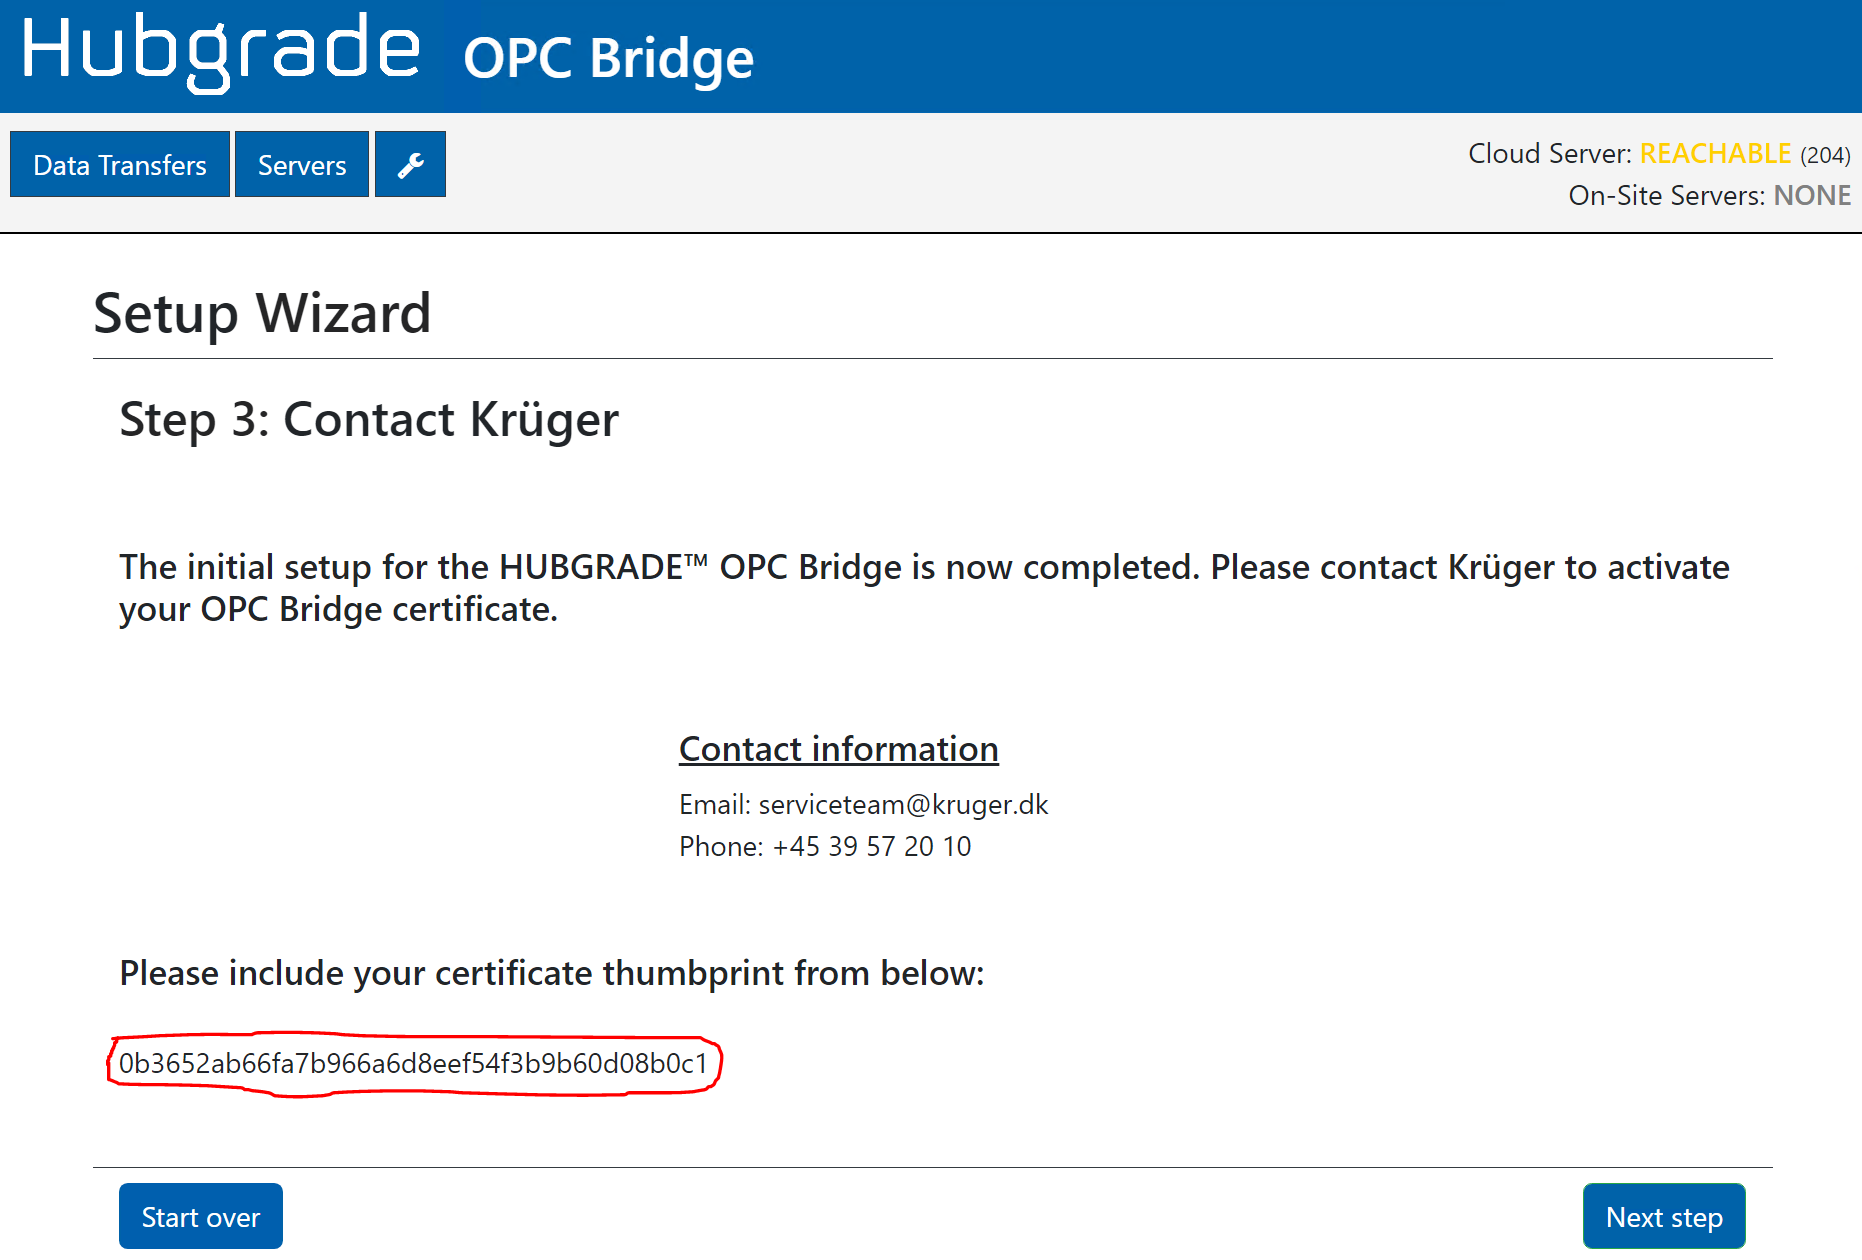The image size is (1862, 1260).
Task: Click the REACHABLE cloud server status
Action: [1715, 154]
